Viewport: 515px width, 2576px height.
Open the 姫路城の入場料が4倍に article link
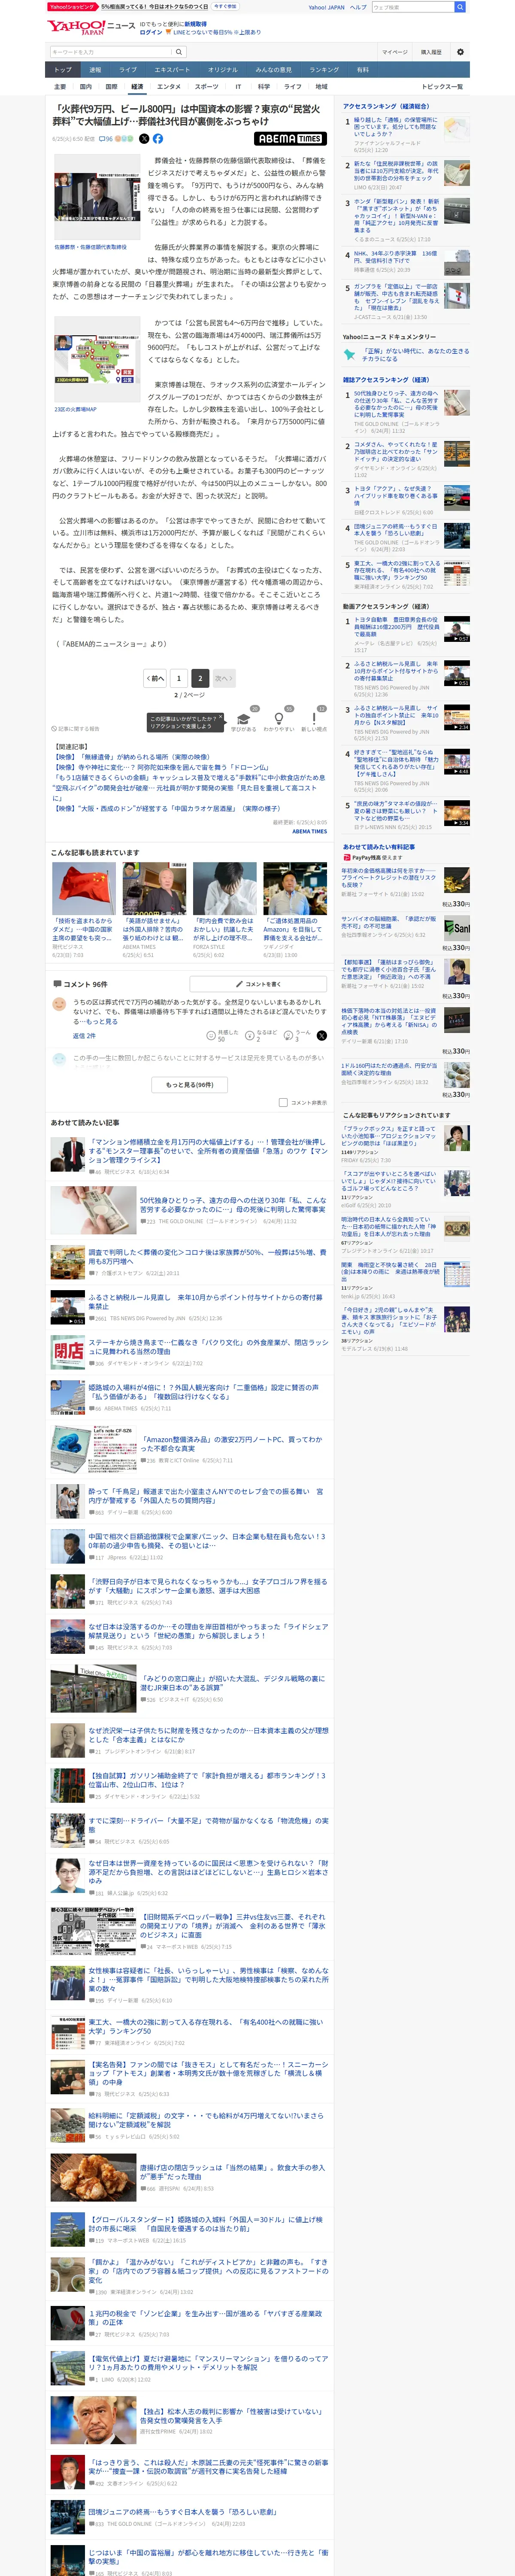click(x=203, y=1392)
